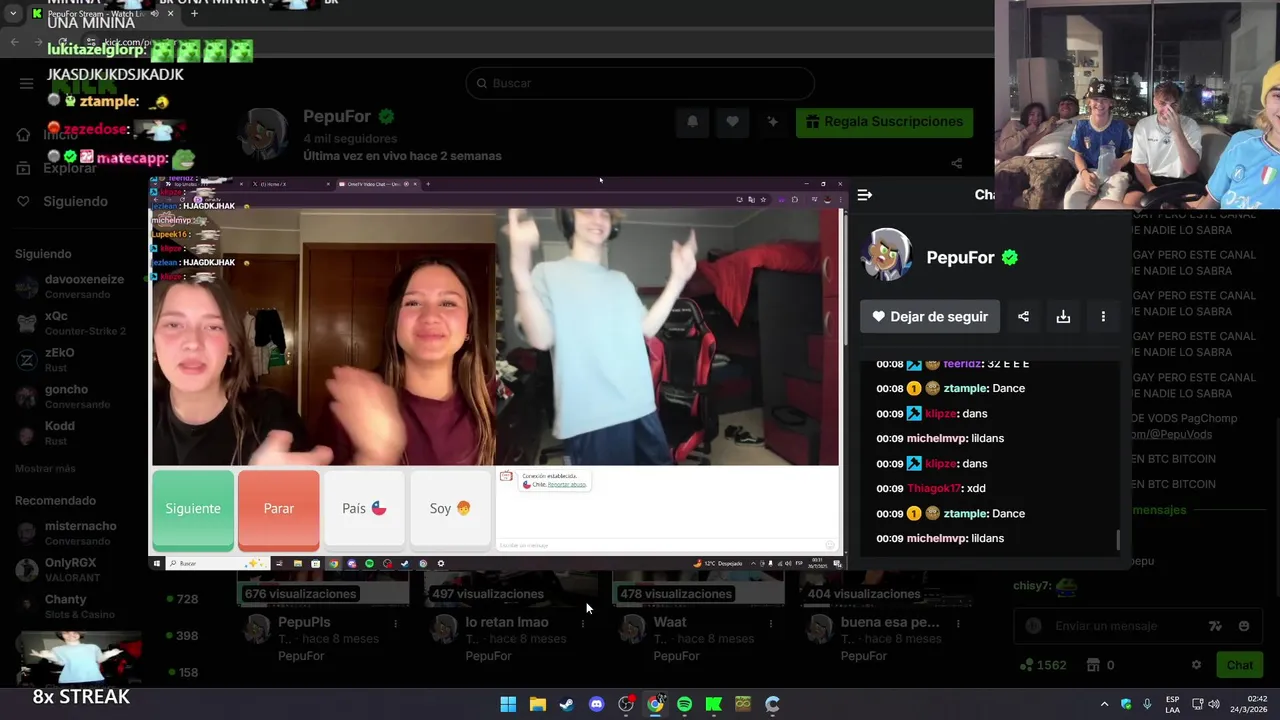Open the lo retan lmao clip

point(507,622)
